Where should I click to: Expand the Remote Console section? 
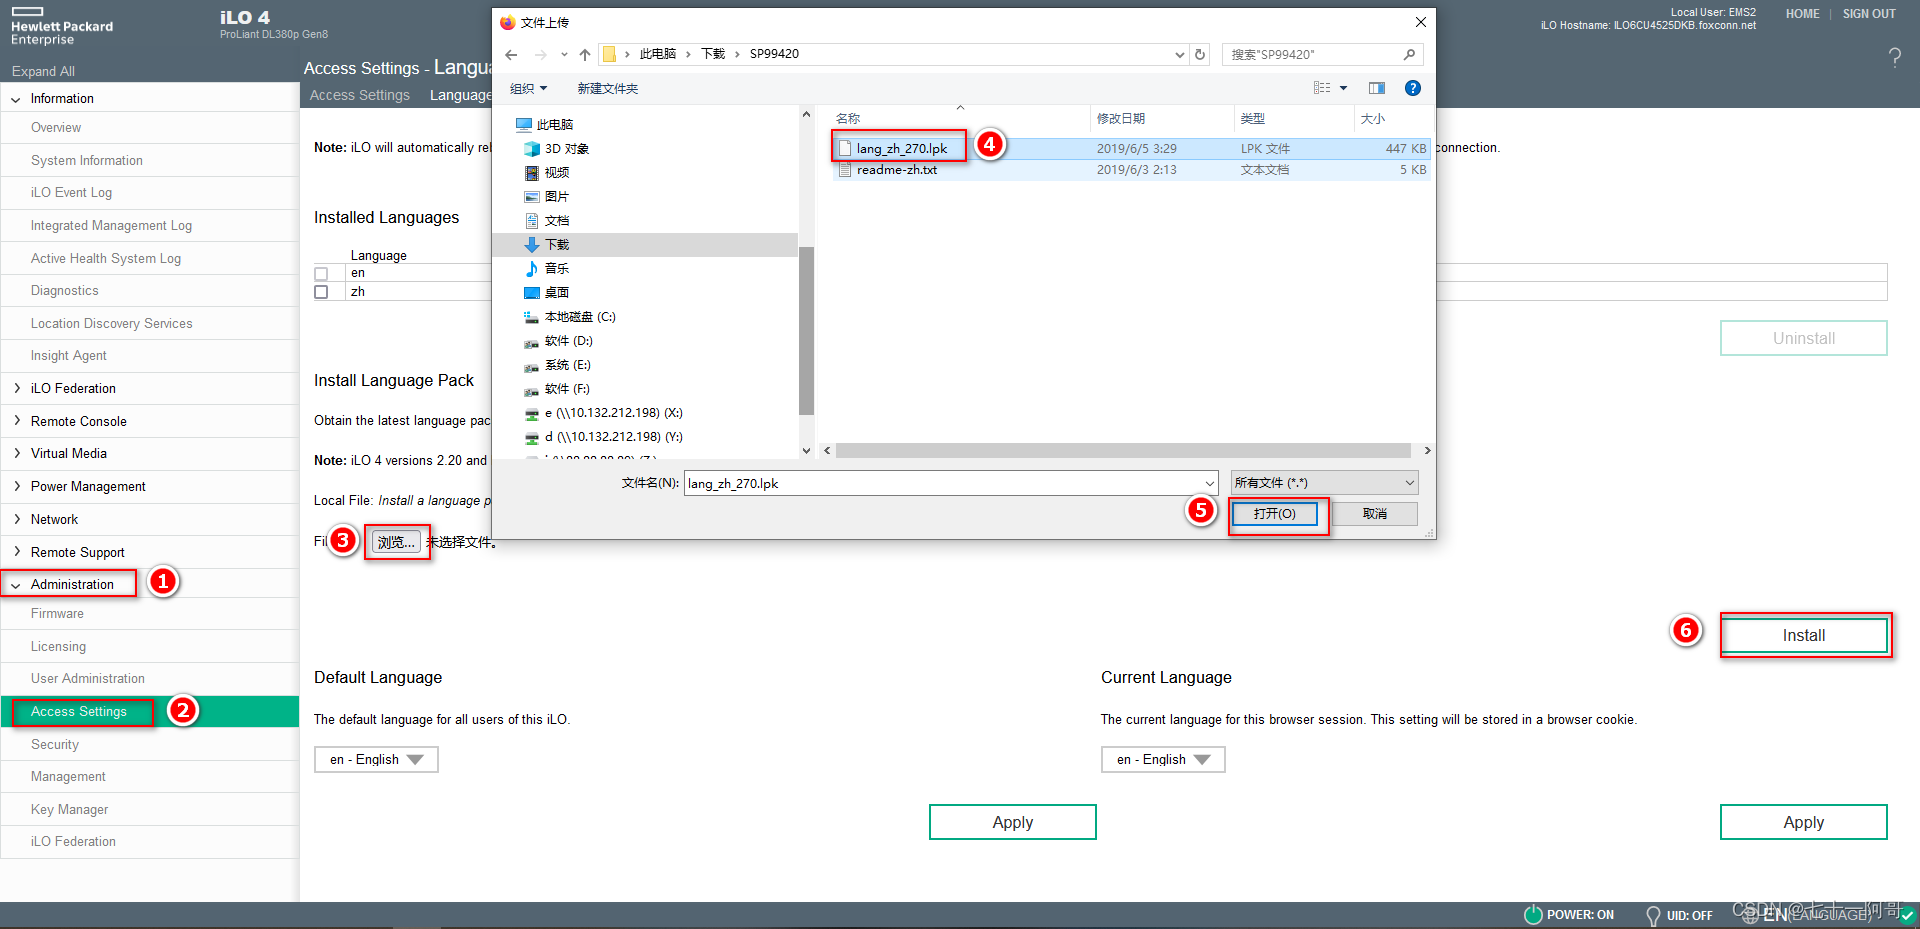(x=16, y=421)
